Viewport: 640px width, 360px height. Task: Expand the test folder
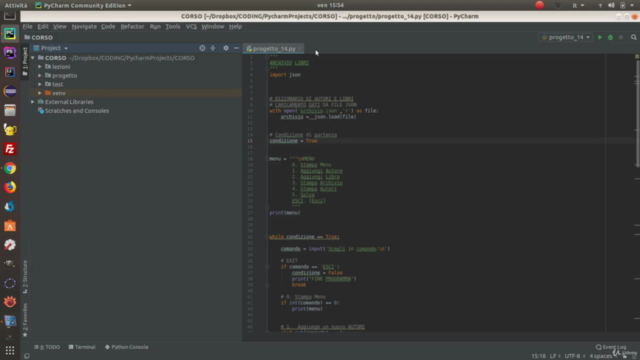[x=40, y=84]
